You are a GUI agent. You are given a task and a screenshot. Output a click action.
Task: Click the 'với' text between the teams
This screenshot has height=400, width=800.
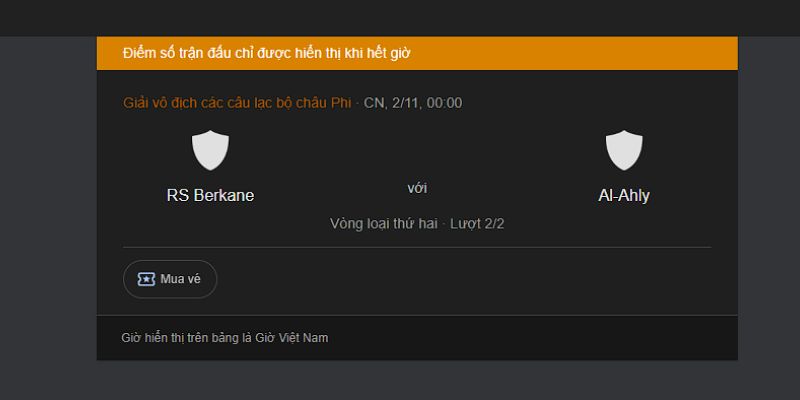click(417, 188)
